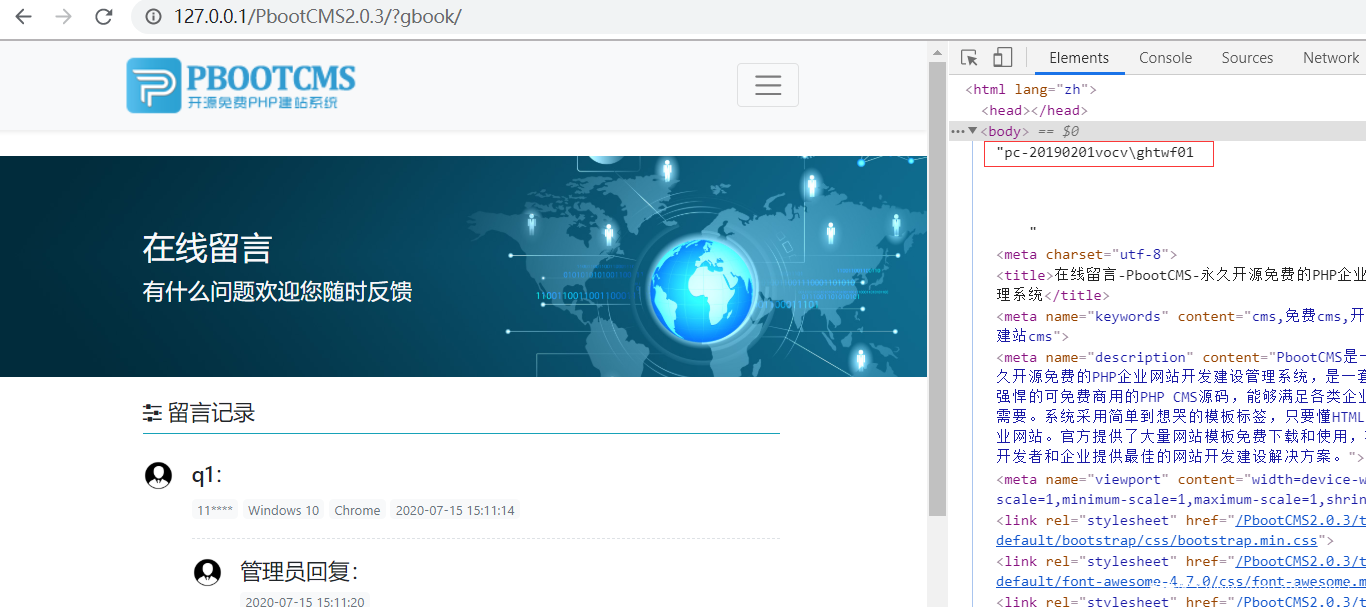Reload the current page

(x=103, y=17)
